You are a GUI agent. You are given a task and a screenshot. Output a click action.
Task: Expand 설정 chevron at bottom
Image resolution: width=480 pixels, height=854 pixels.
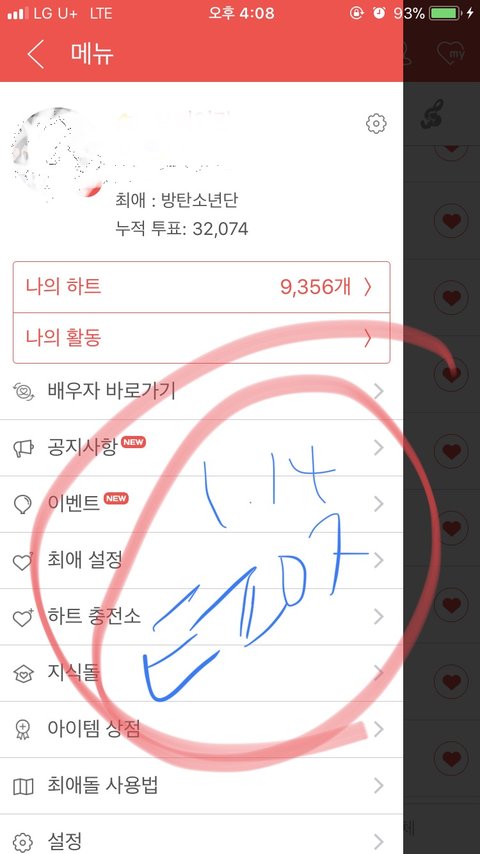coord(379,841)
